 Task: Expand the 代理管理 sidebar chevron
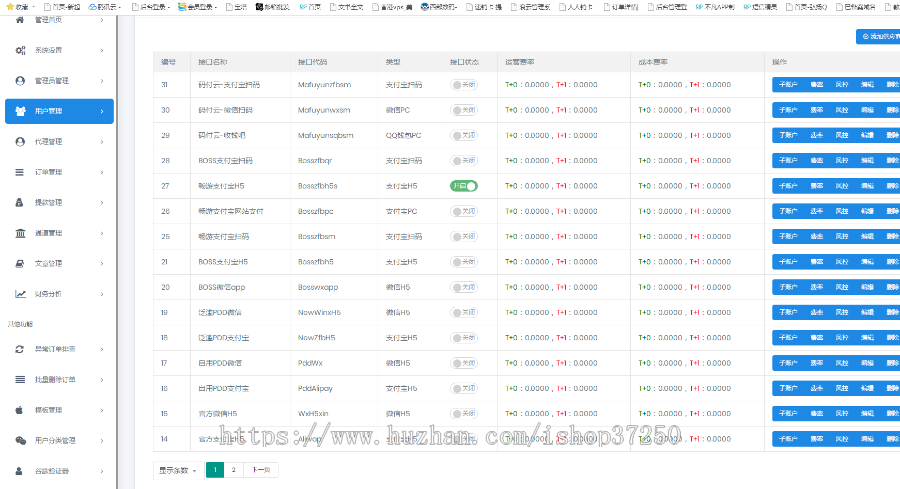tap(102, 142)
